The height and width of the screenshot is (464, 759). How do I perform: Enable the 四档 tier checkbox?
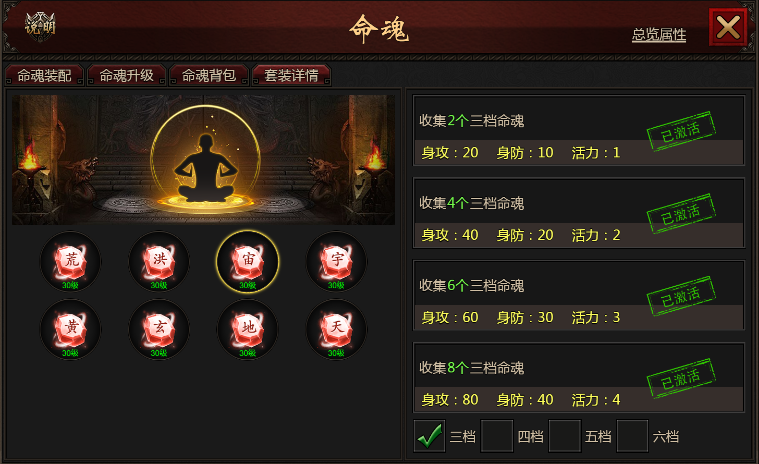point(497,436)
